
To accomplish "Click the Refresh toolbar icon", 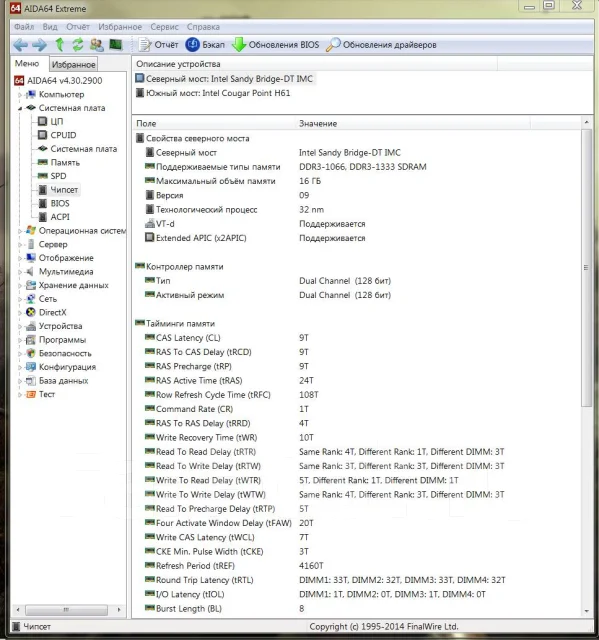I will [78, 44].
